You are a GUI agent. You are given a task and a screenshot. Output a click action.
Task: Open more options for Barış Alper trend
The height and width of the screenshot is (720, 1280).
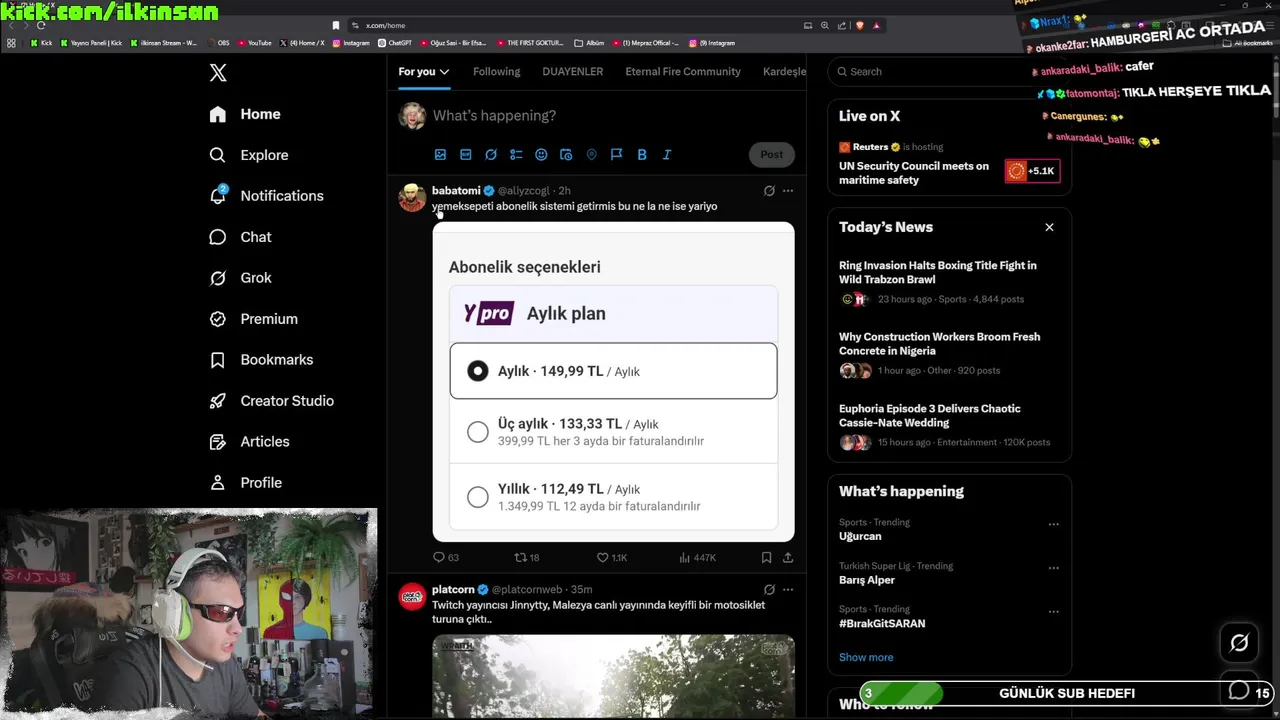coord(1053,568)
